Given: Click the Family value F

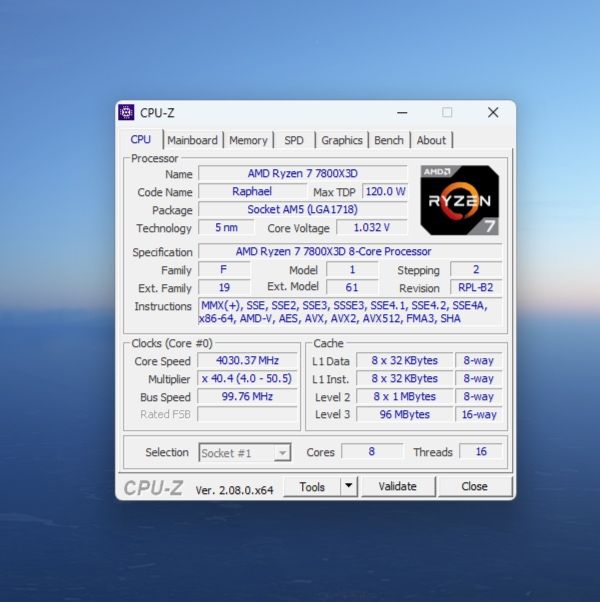Looking at the screenshot, I should (x=224, y=270).
